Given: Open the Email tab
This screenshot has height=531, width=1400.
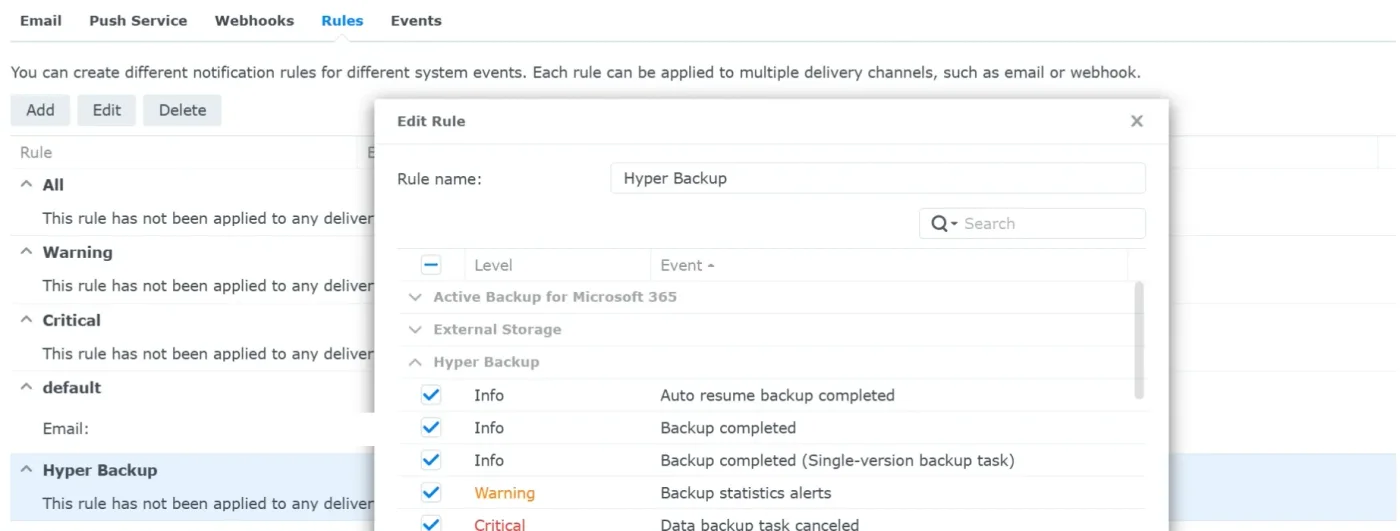Looking at the screenshot, I should (x=41, y=20).
